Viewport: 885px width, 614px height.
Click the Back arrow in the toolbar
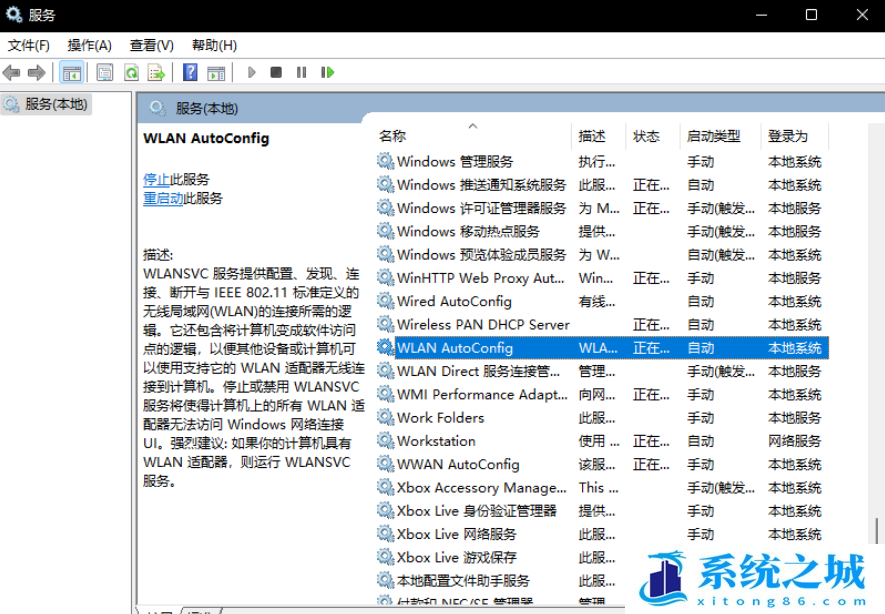[12, 73]
